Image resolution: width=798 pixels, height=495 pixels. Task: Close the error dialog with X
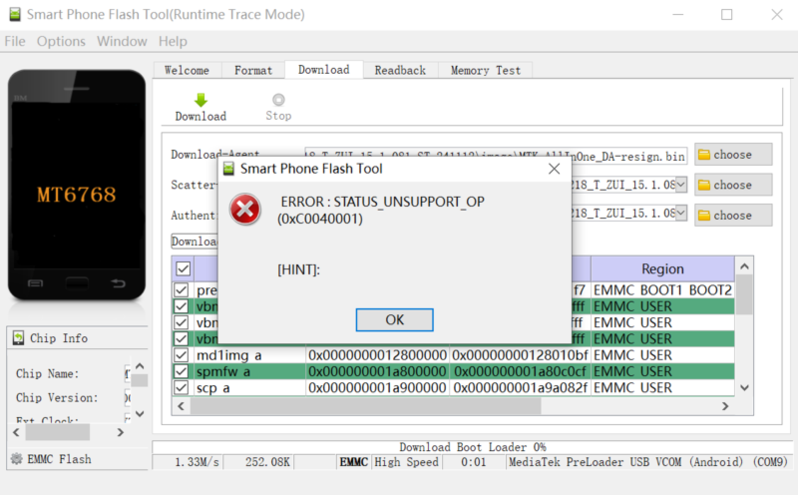[552, 169]
